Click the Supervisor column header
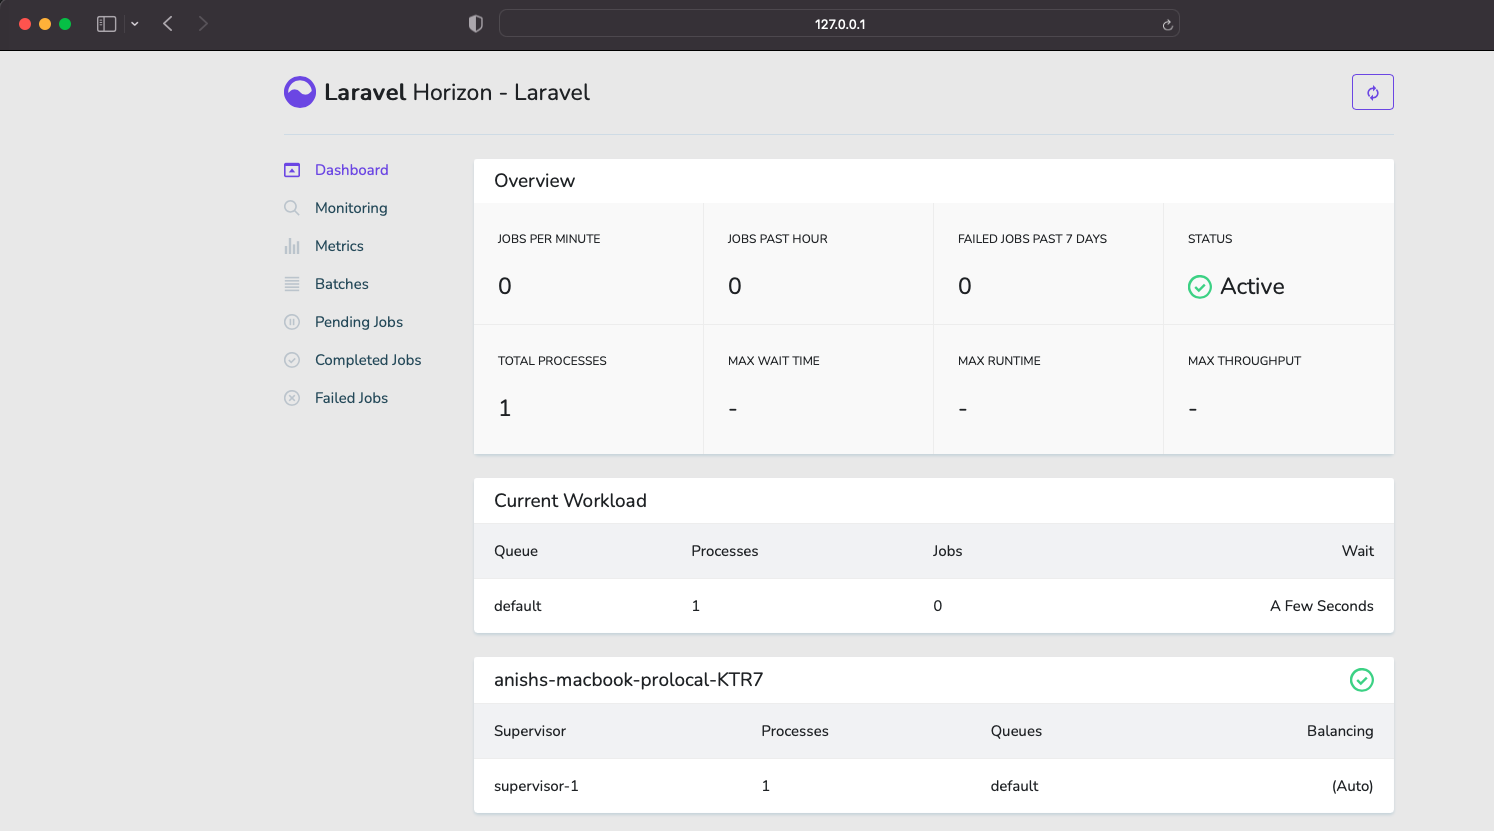1494x831 pixels. (x=530, y=731)
